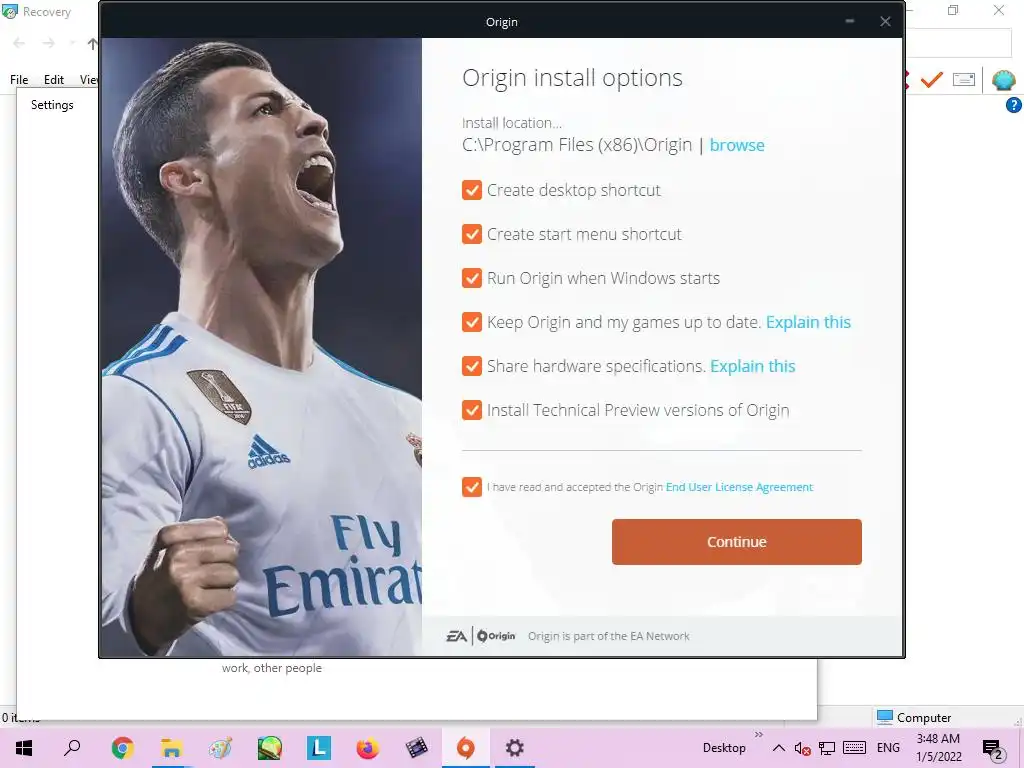
Task: Select the Settings item in Recovery window
Action: 52,104
